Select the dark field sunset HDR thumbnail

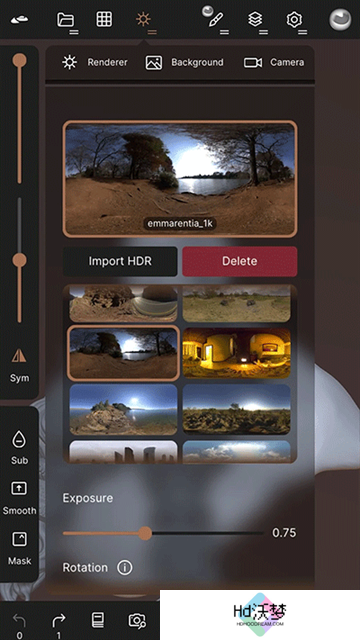(237, 409)
